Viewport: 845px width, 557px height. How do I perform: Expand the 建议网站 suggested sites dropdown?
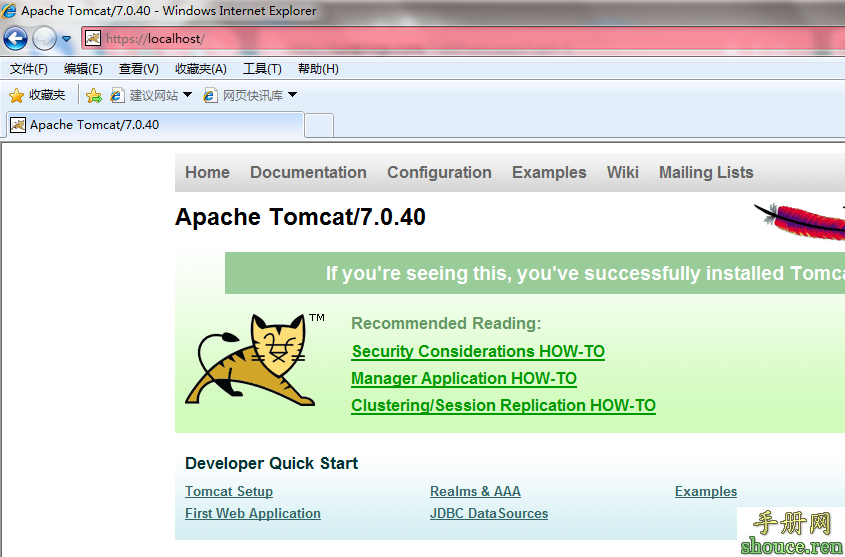click(x=187, y=95)
